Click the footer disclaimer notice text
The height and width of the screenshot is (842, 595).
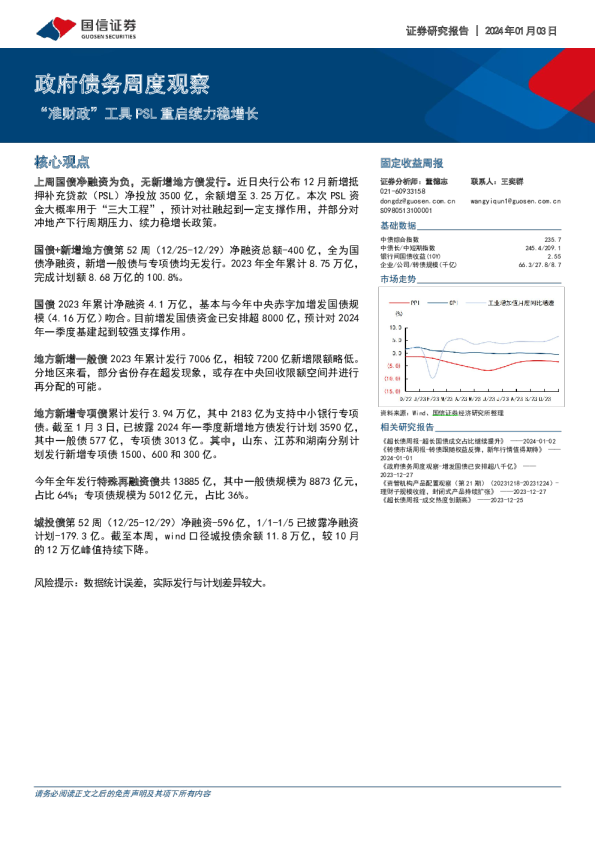(x=122, y=794)
